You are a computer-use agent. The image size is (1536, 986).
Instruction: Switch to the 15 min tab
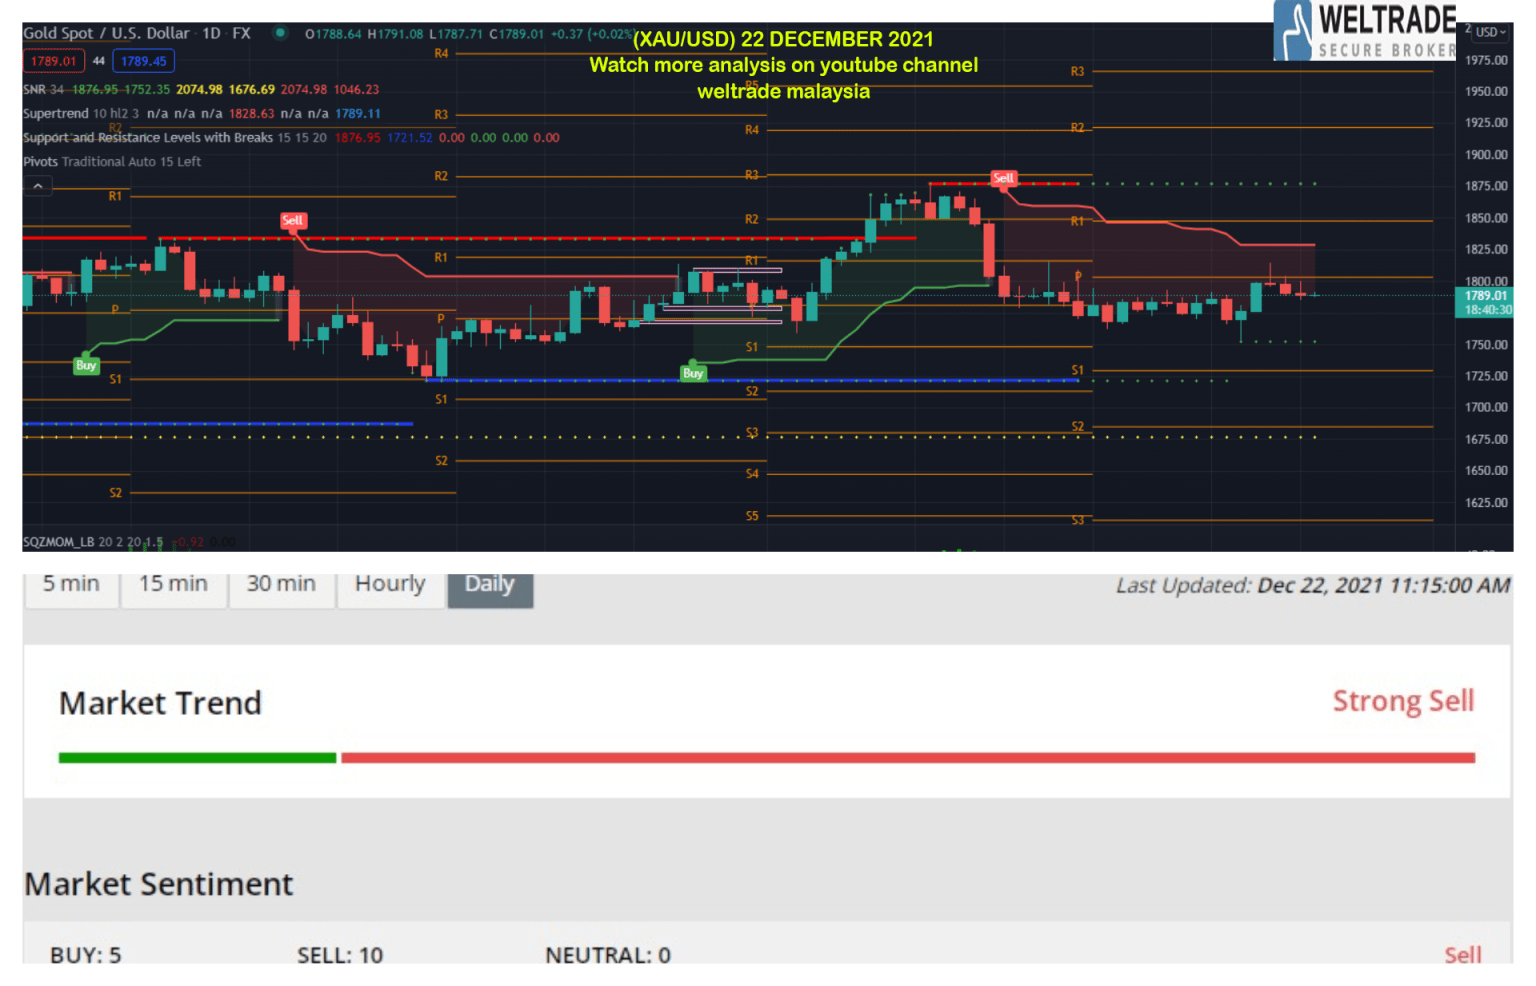click(173, 586)
